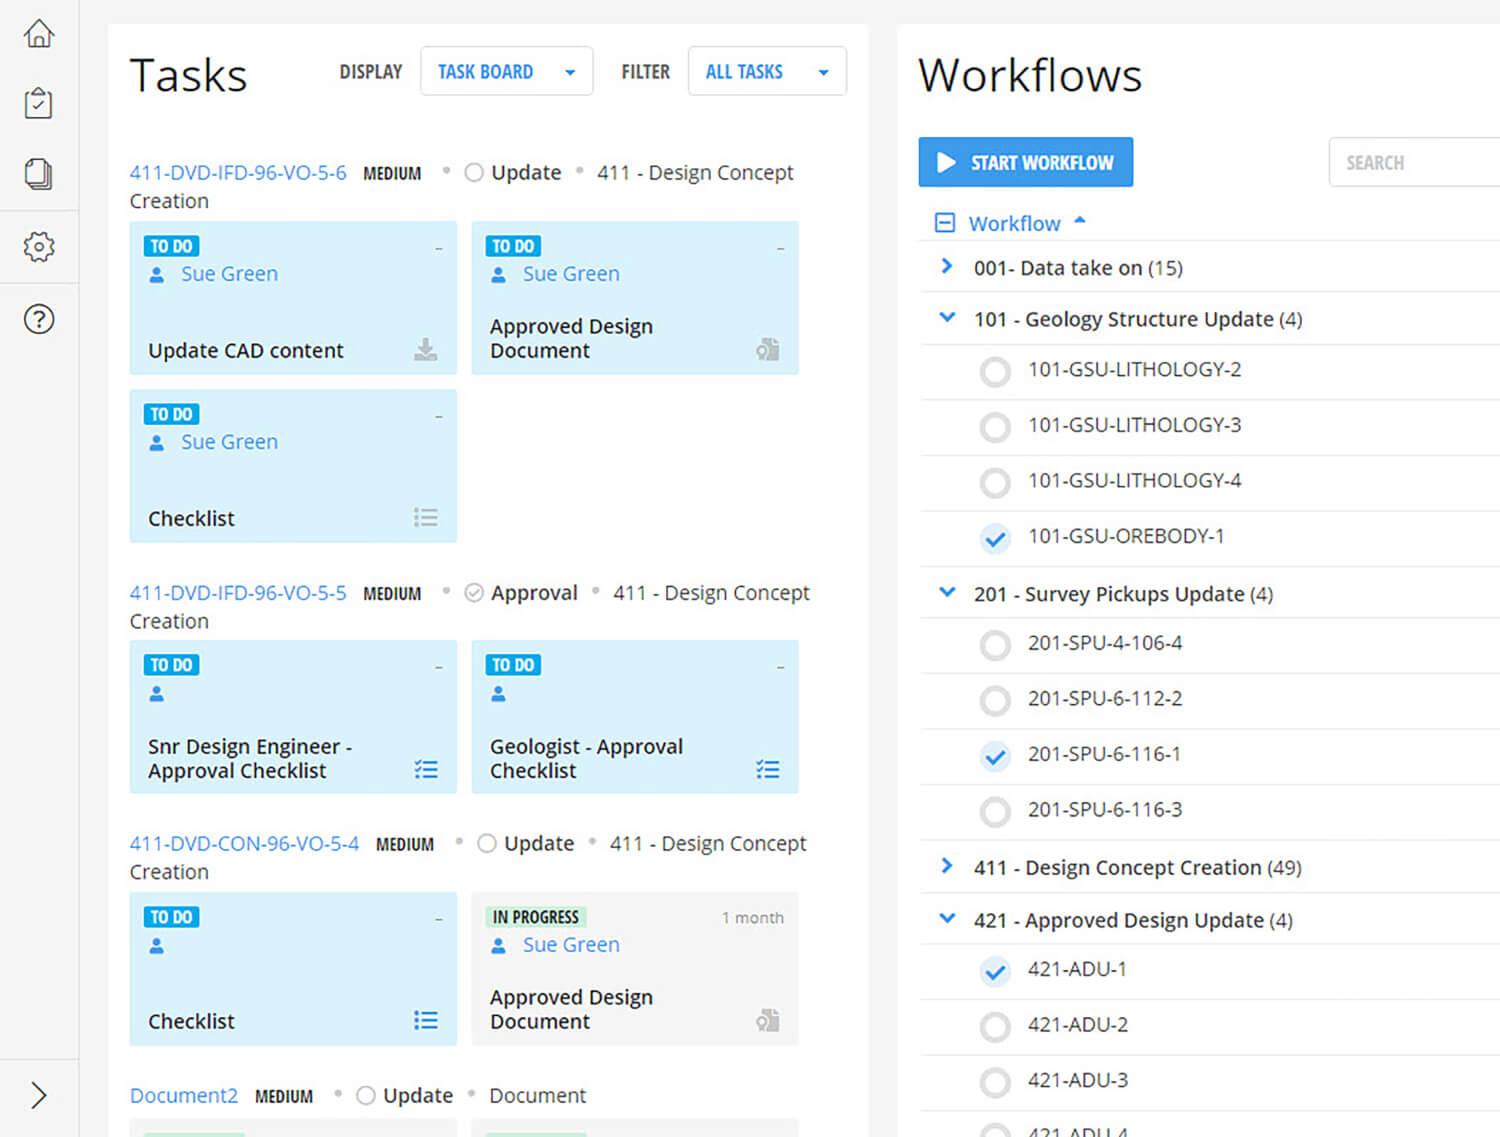The height and width of the screenshot is (1137, 1500).
Task: Open task link 411-DVD-IFD-96-VO-5-6
Action: (x=238, y=172)
